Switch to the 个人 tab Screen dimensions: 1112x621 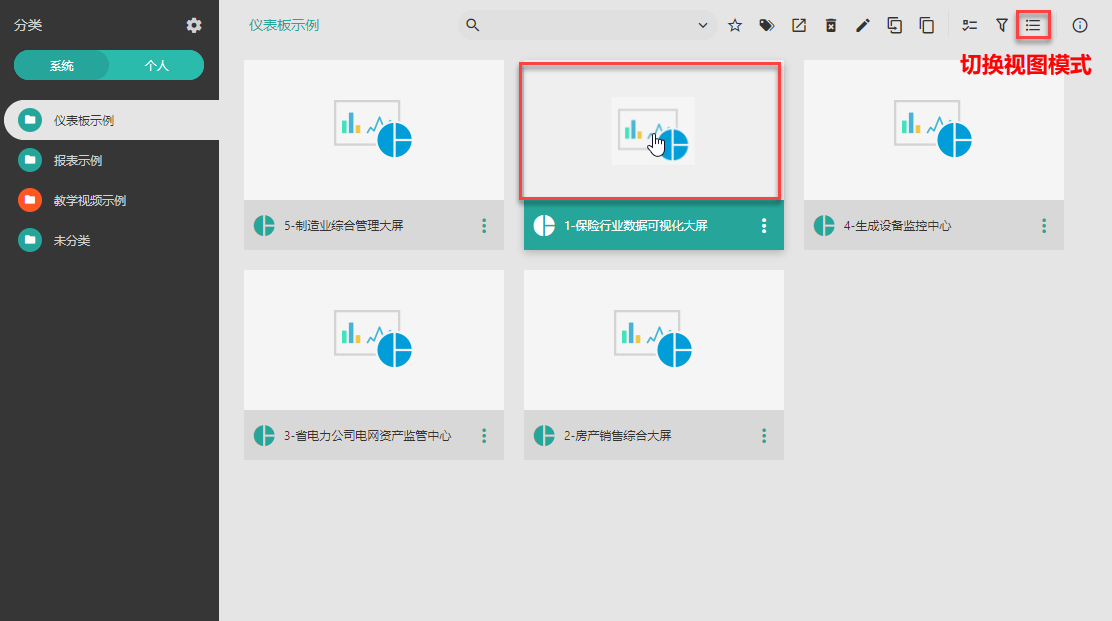pyautogui.click(x=157, y=65)
